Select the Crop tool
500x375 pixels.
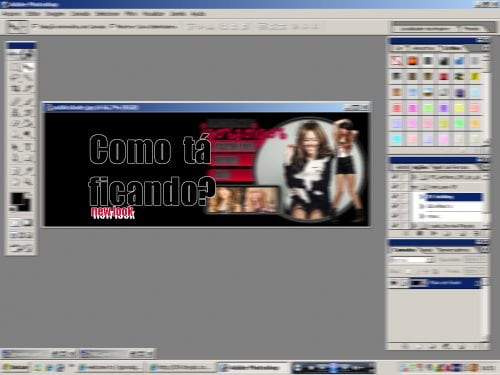coord(15,88)
